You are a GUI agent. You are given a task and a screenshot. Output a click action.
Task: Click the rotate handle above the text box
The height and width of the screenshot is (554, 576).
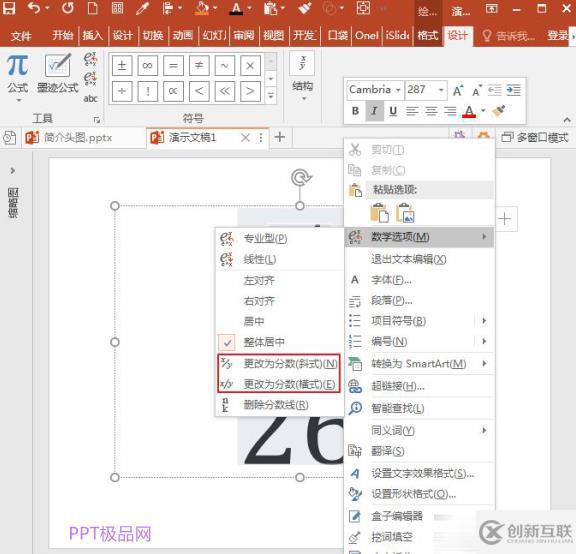300,178
